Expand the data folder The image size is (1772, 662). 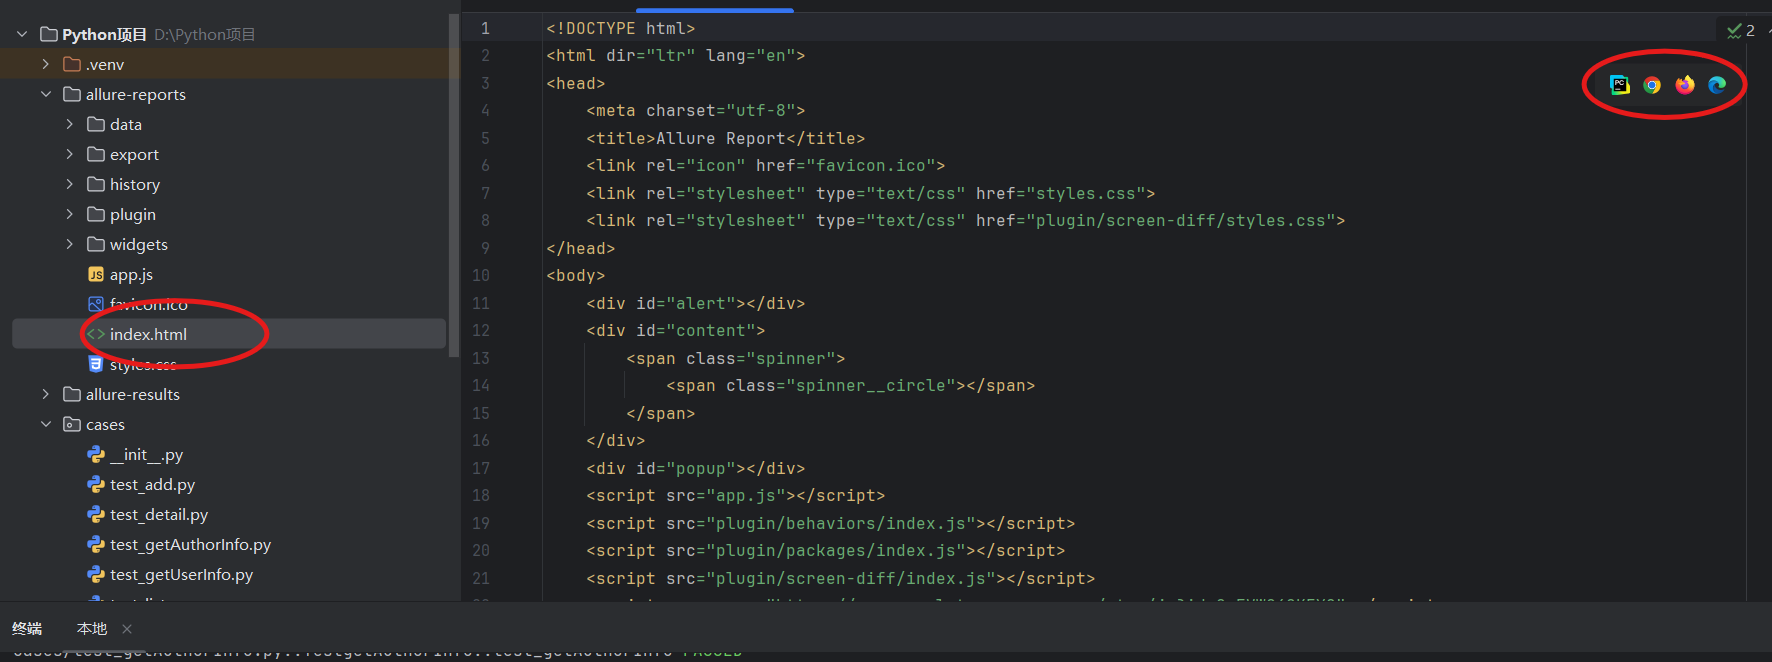(x=70, y=124)
